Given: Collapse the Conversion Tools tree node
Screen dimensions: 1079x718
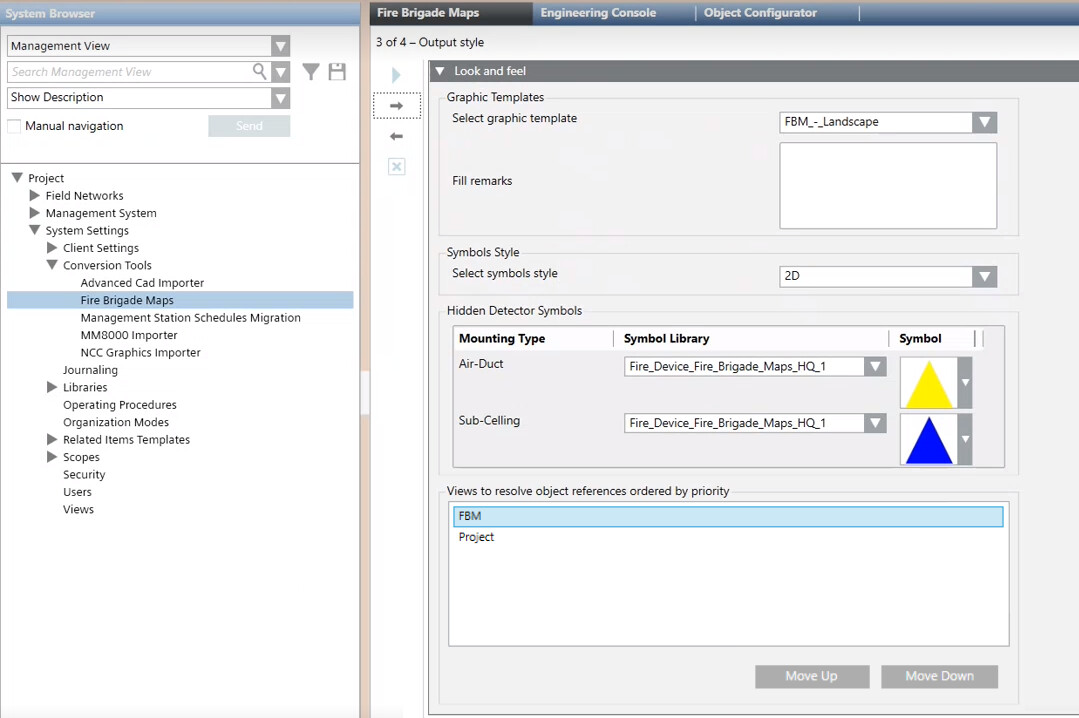Looking at the screenshot, I should 51,265.
